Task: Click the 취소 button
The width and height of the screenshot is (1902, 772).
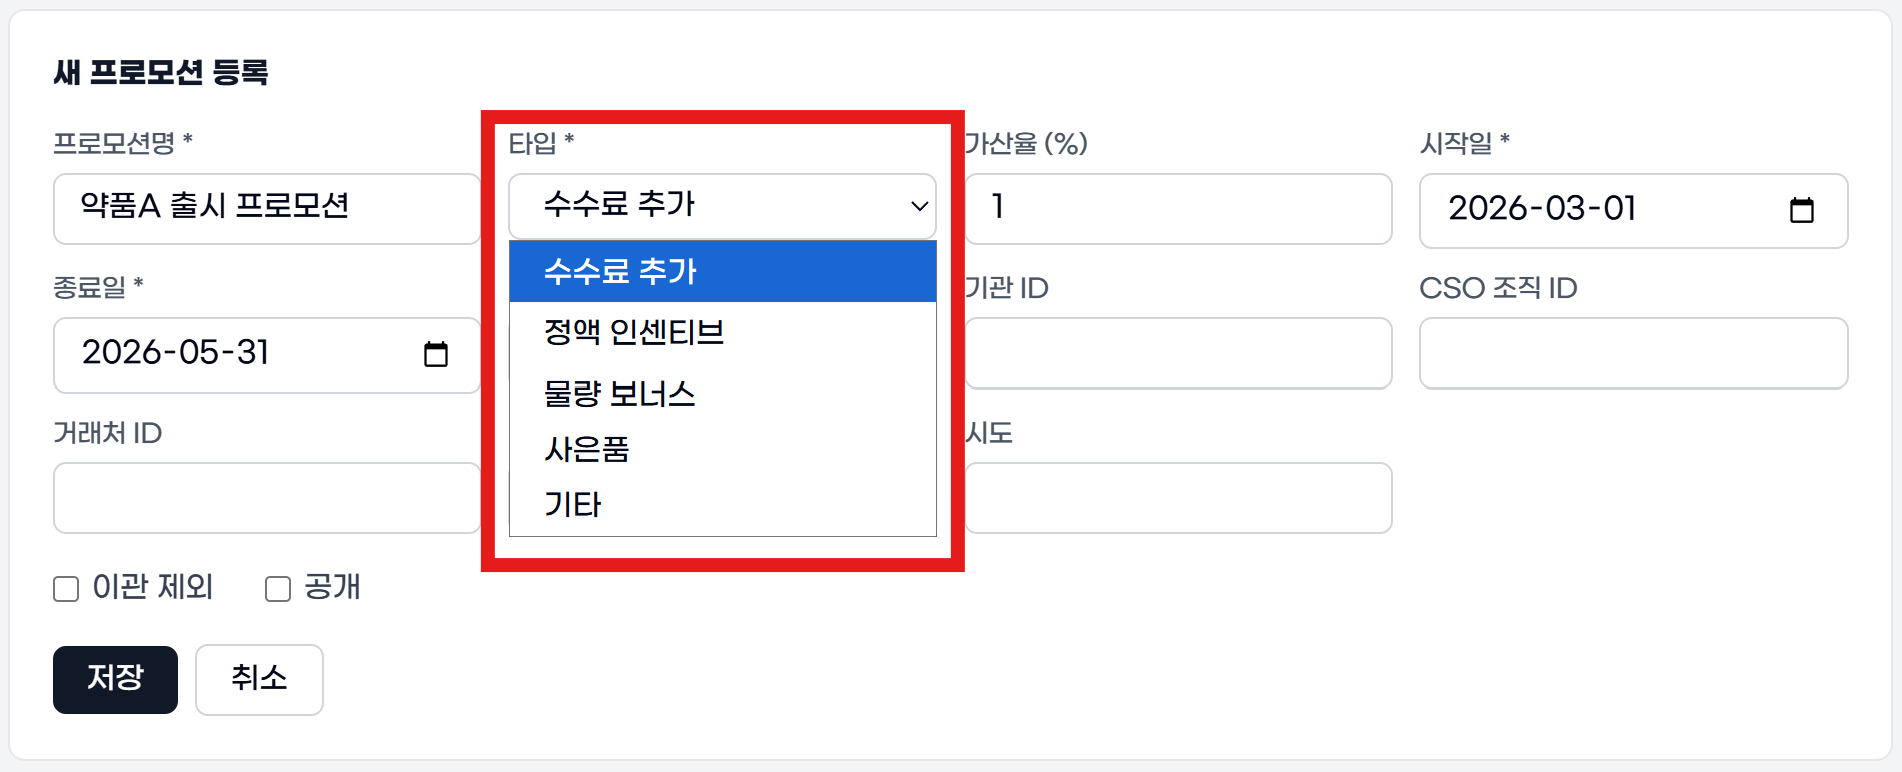Action: pos(259,680)
